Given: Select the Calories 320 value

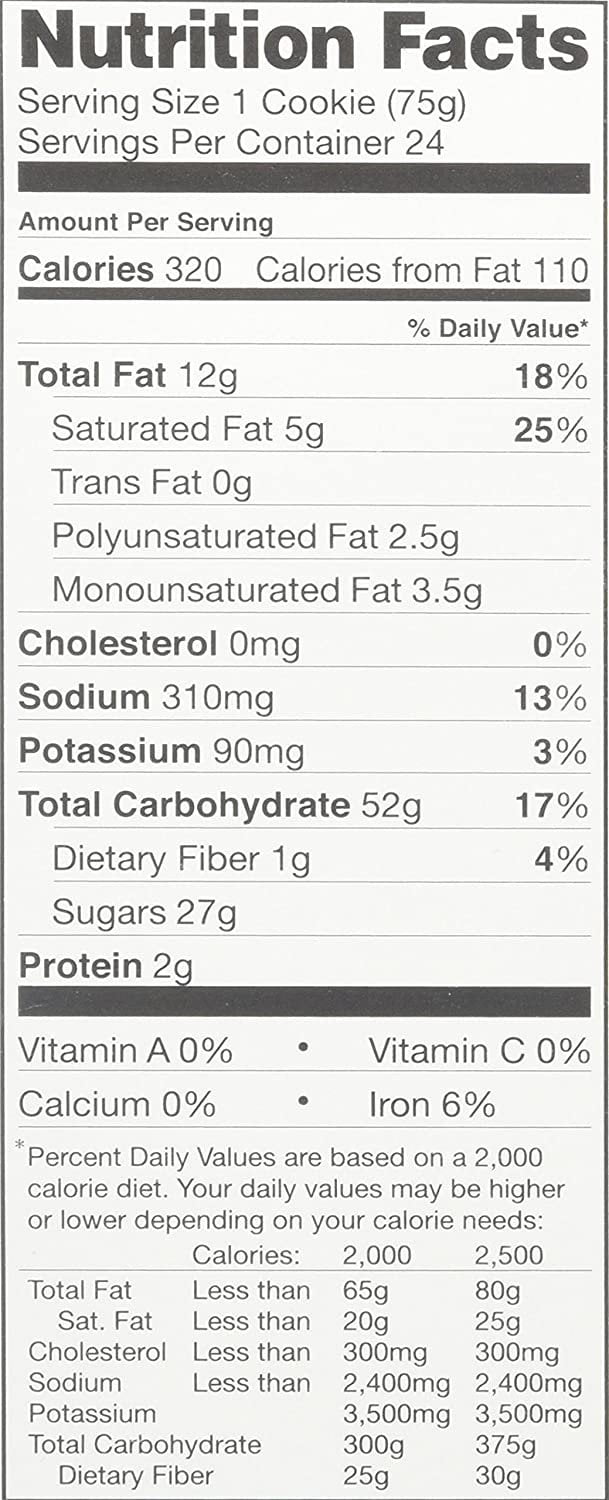Looking at the screenshot, I should pyautogui.click(x=120, y=269).
